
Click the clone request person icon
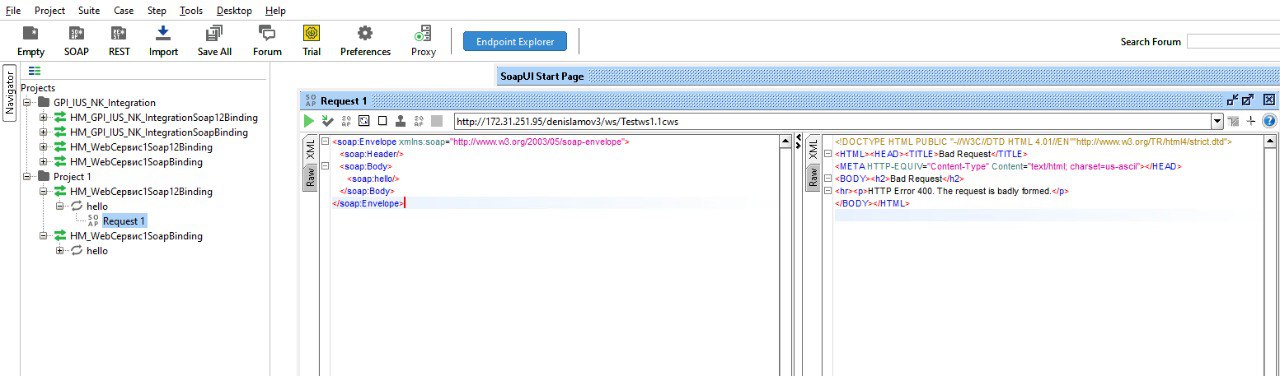[x=400, y=121]
